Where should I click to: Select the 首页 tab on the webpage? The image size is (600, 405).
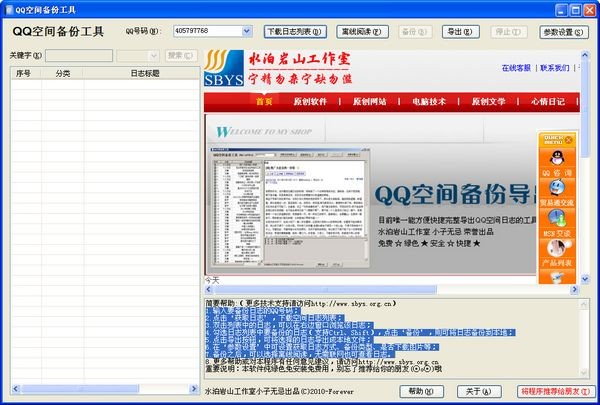pos(264,101)
